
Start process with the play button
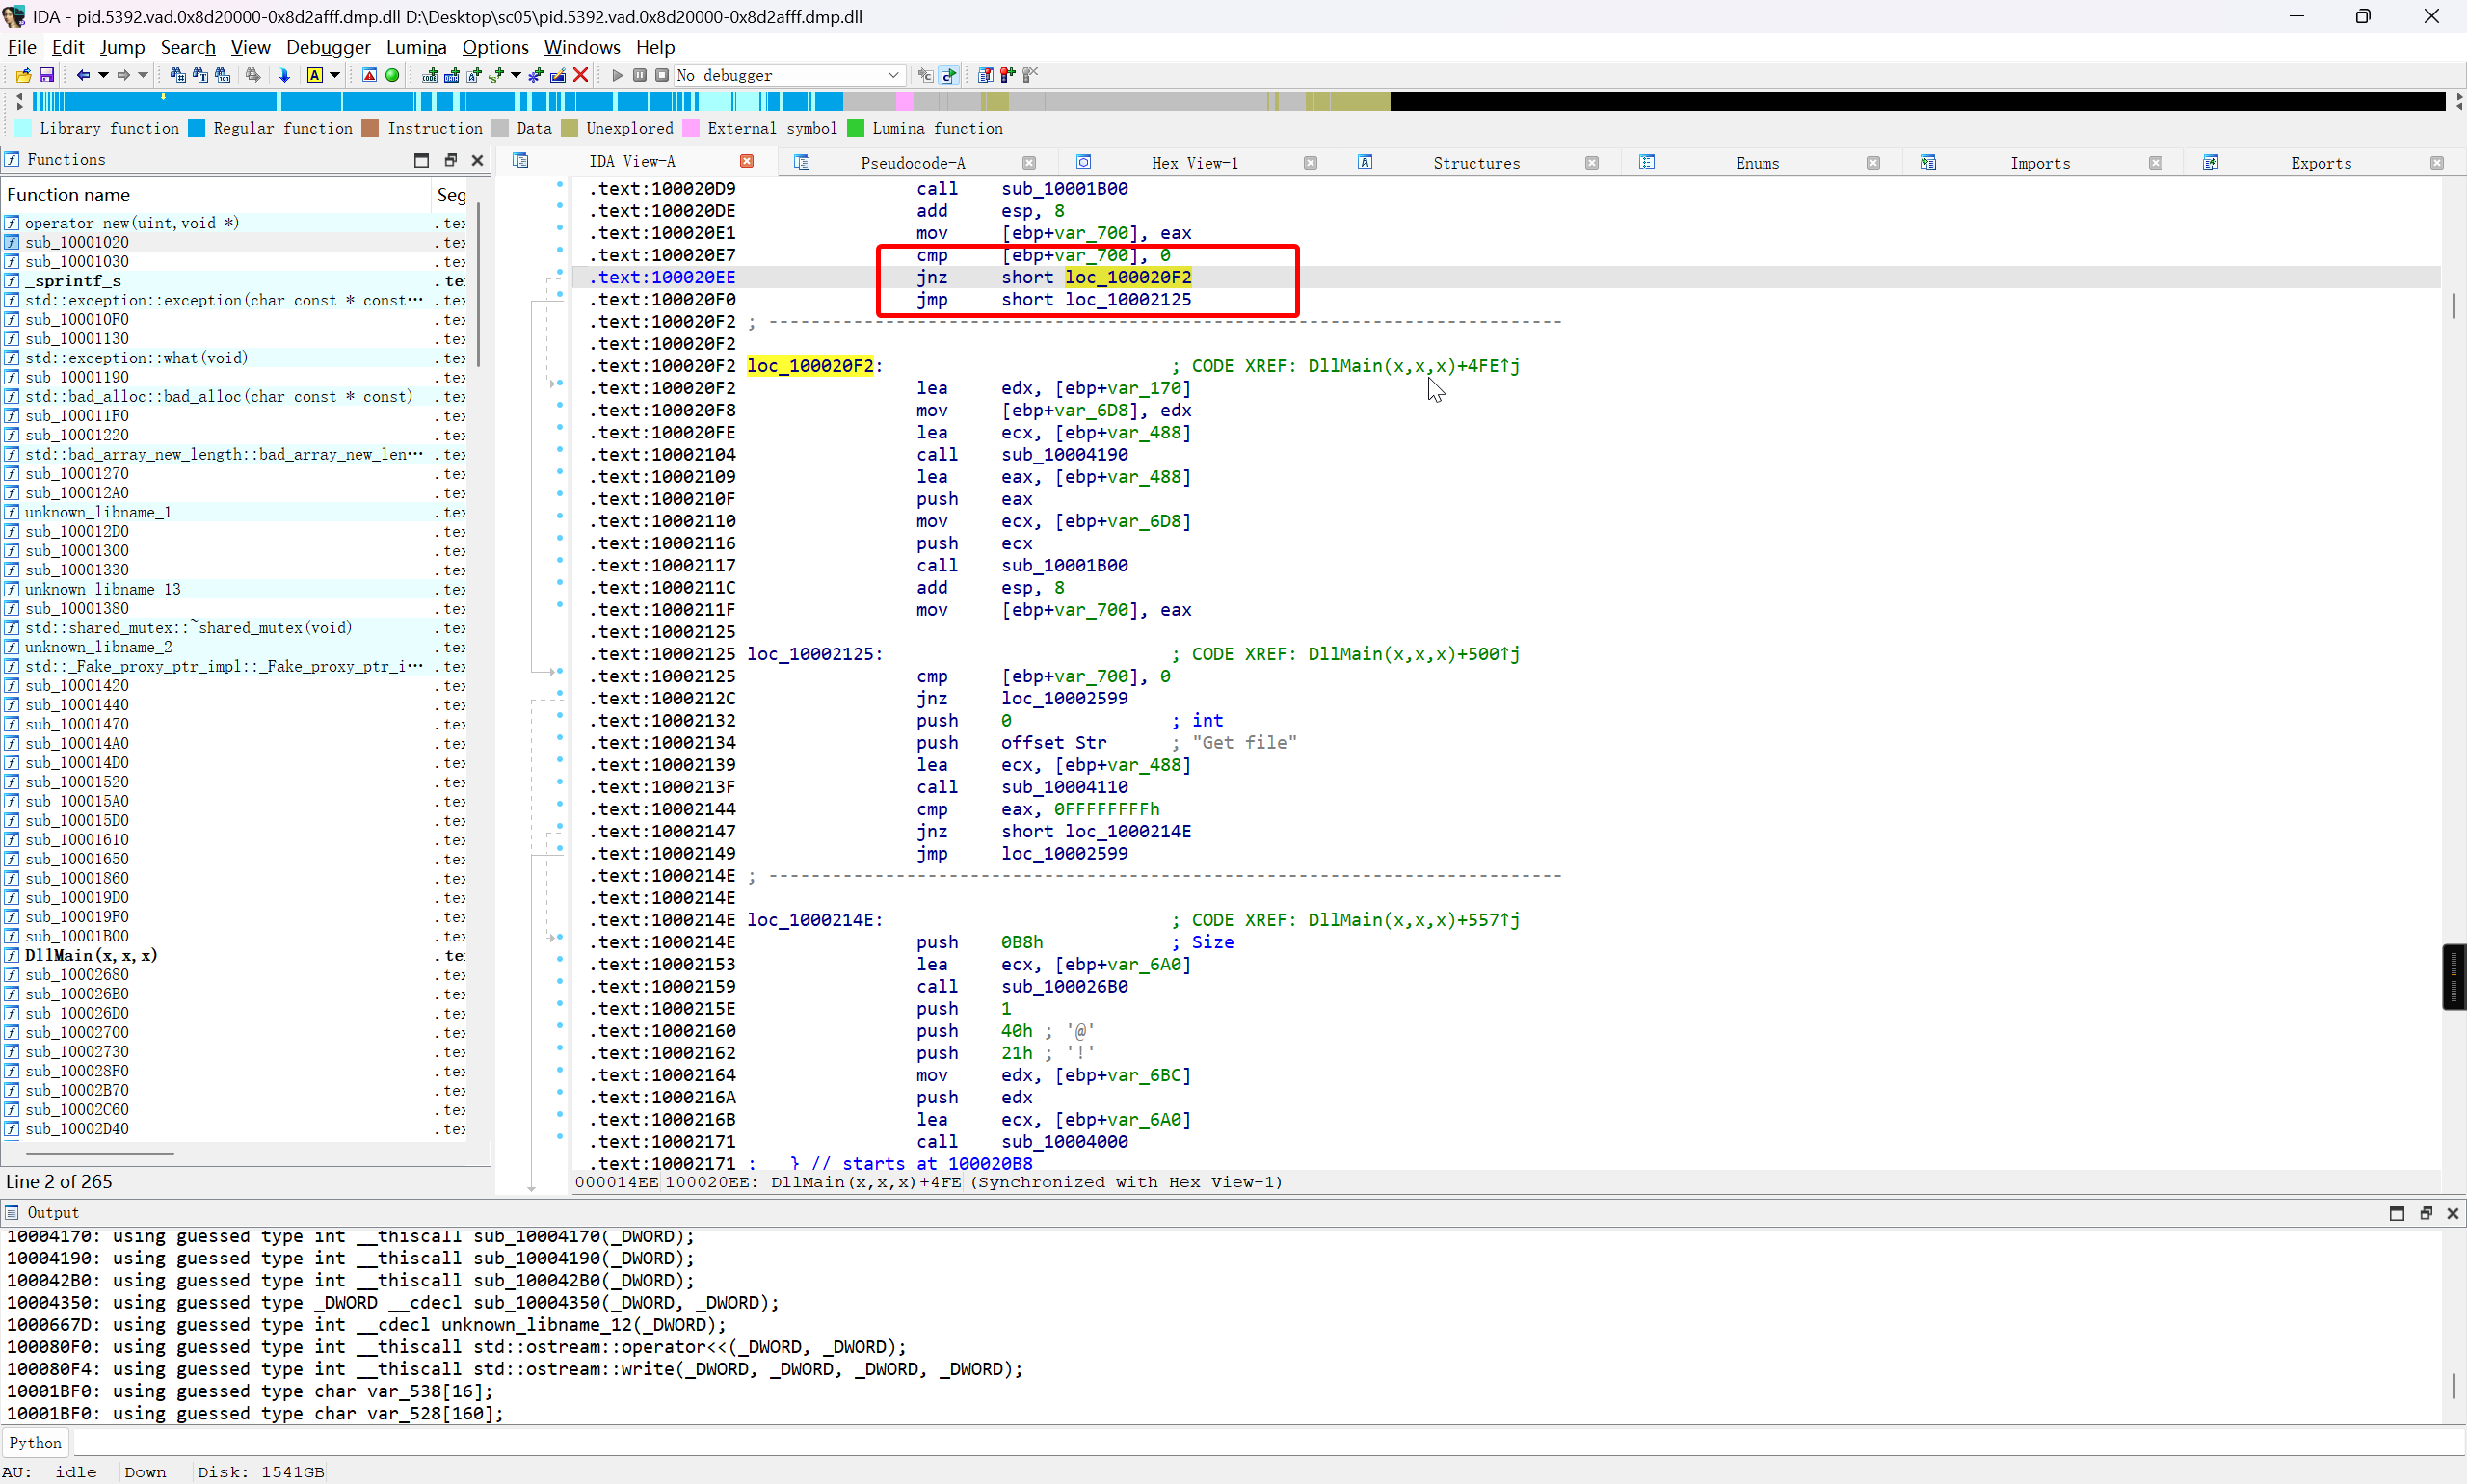click(617, 75)
